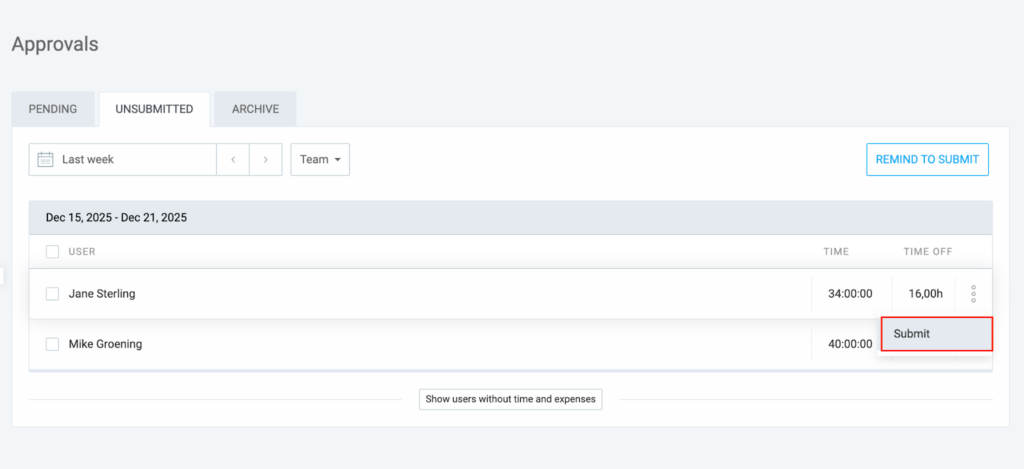Click the calendar icon in the date picker

tap(45, 160)
